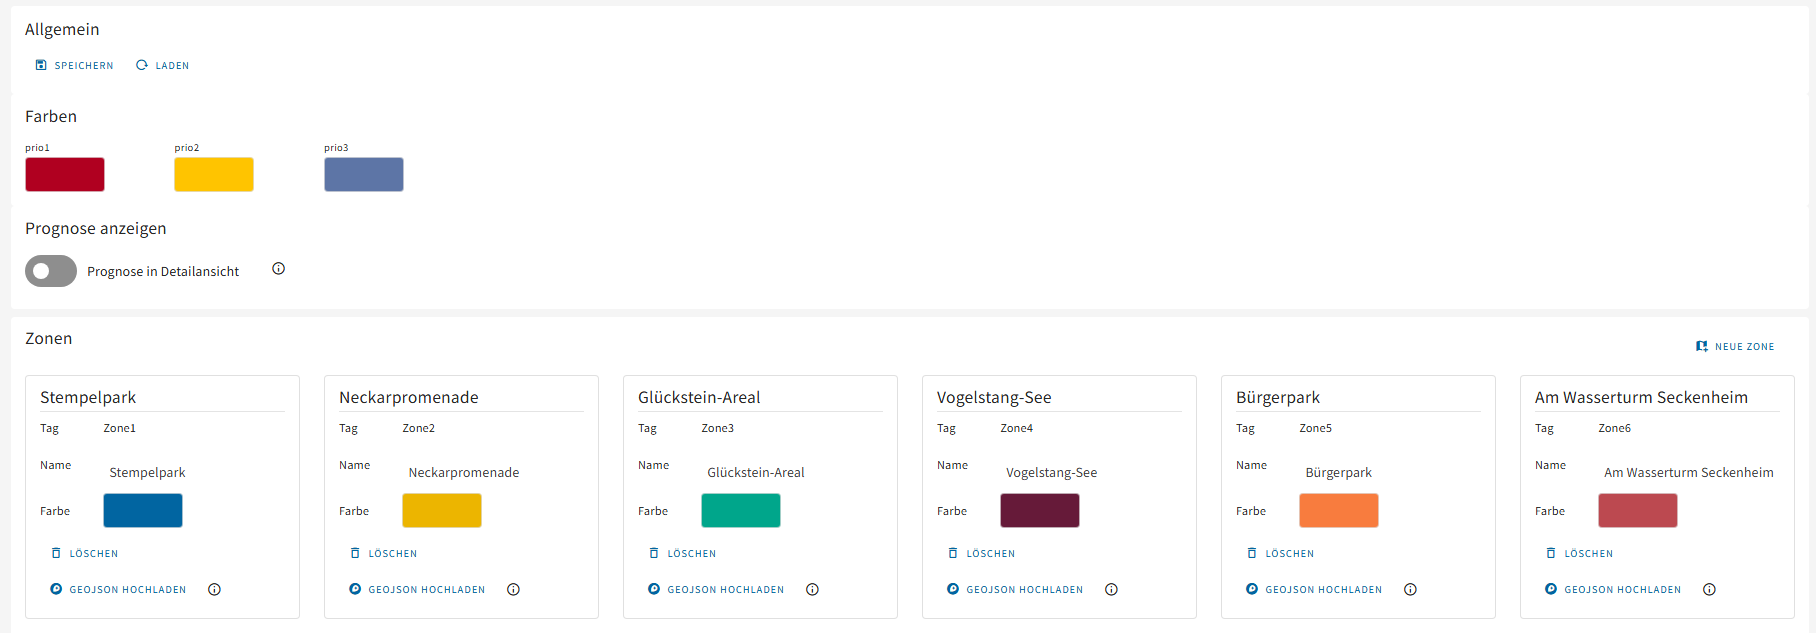Click info icon next to Neckarpromenade GeoJSON upload
Image resolution: width=1816 pixels, height=633 pixels.
coord(513,590)
